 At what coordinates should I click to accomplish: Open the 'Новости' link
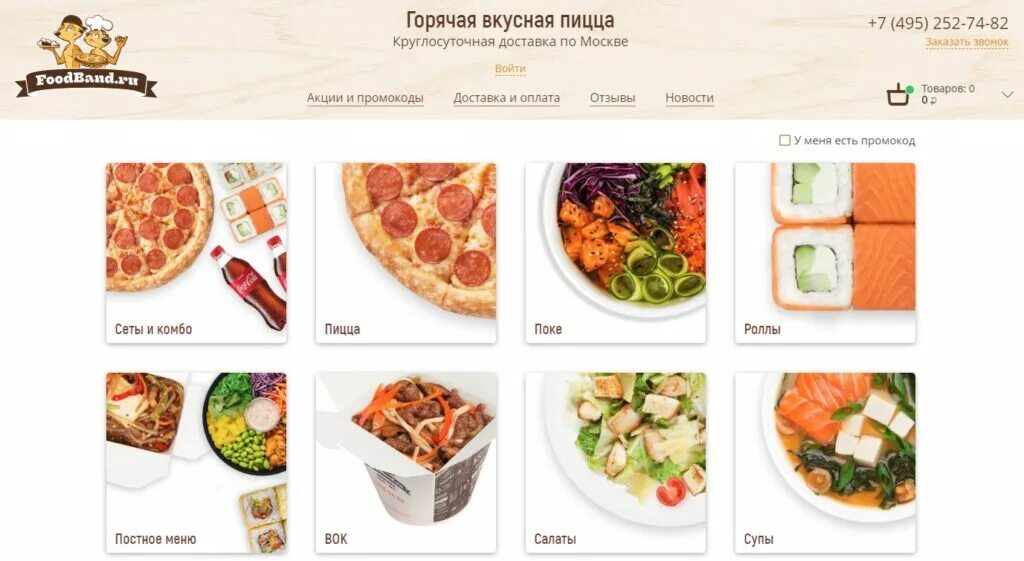click(x=689, y=98)
